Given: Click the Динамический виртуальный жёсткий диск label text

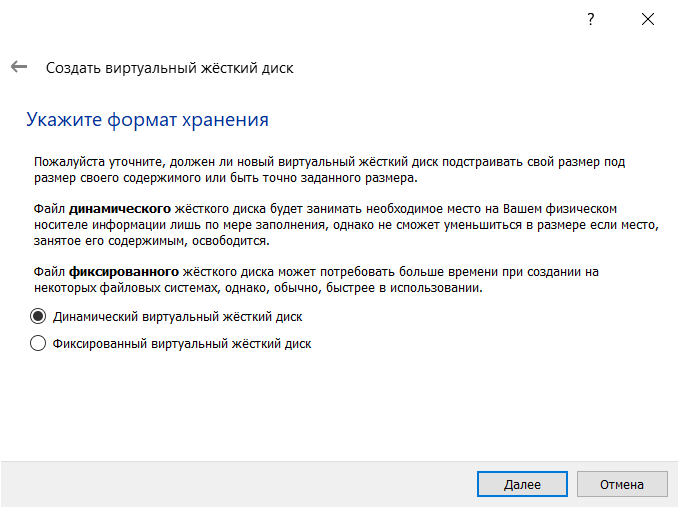Looking at the screenshot, I should tap(178, 317).
